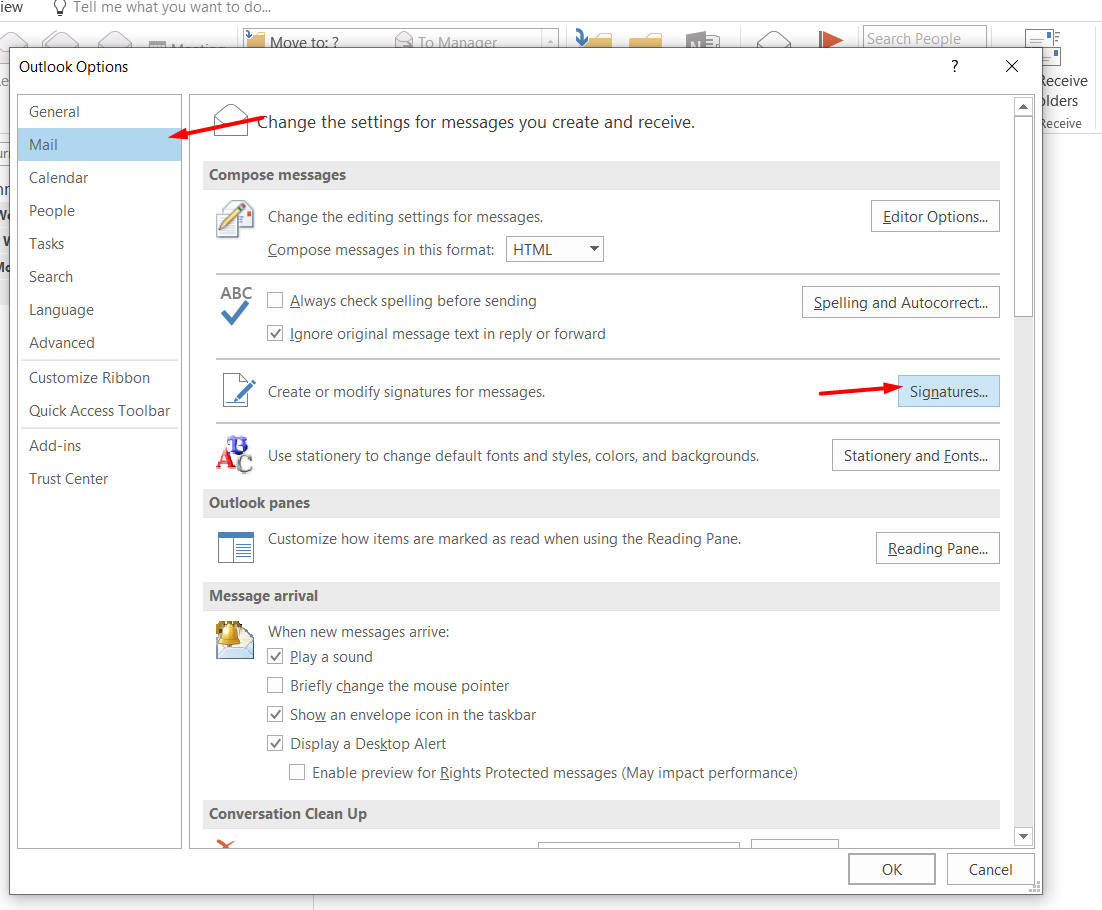Click the scrollbar up arrow

click(1023, 107)
